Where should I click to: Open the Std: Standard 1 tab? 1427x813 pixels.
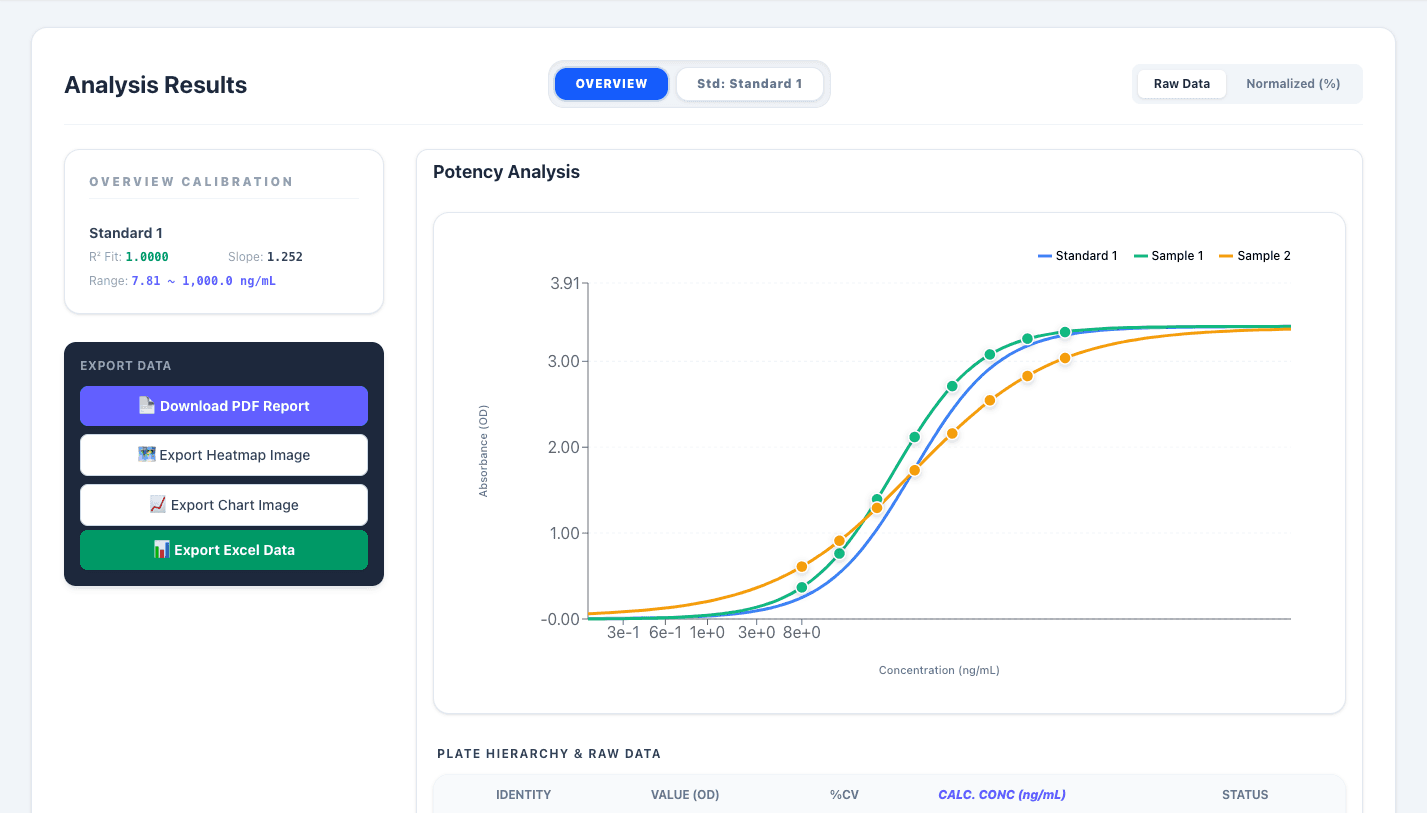pyautogui.click(x=750, y=84)
